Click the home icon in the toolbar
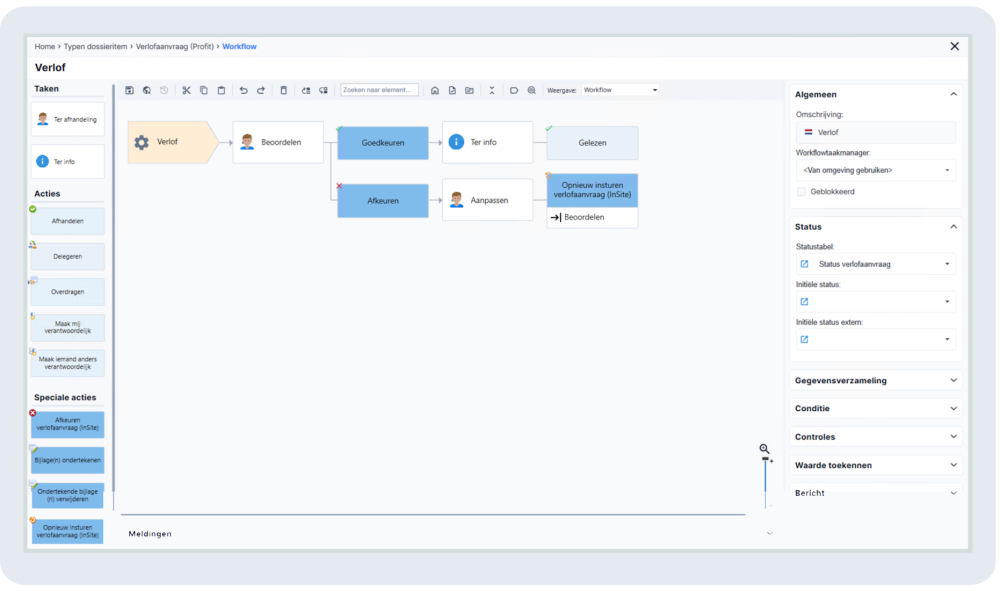Image resolution: width=1000 pixels, height=591 pixels. 435,90
